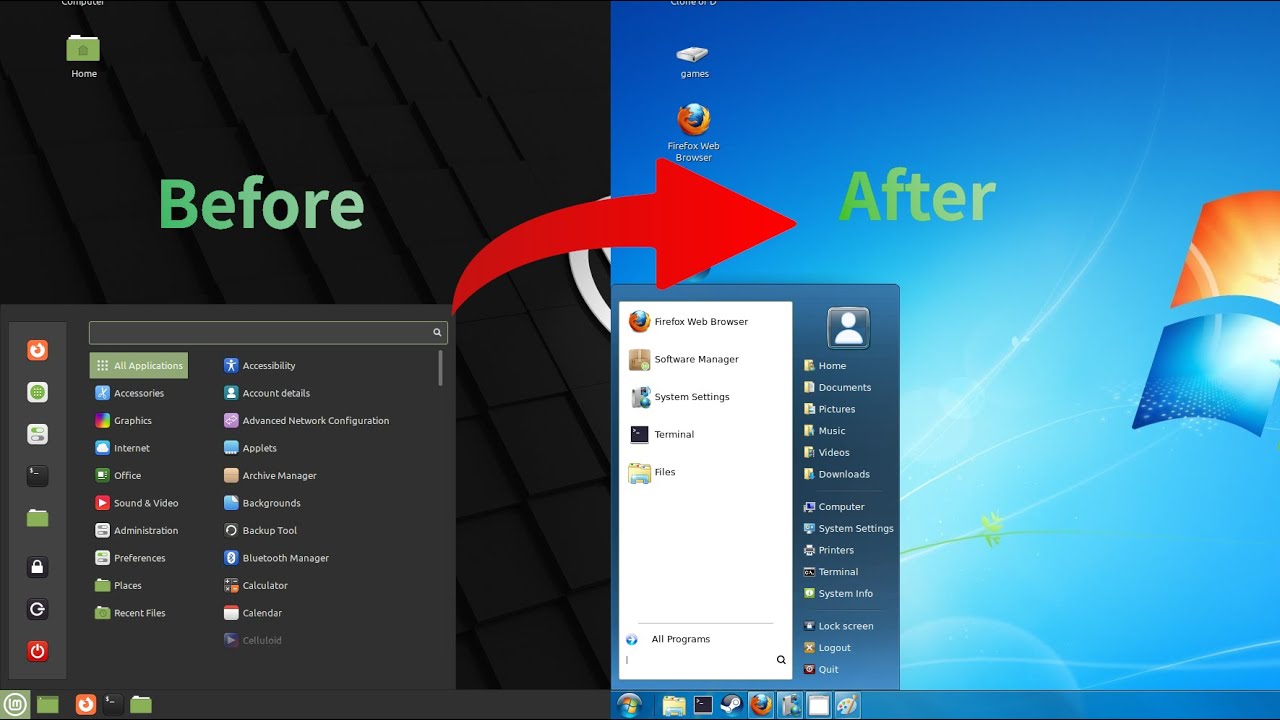This screenshot has width=1280, height=720.
Task: Open Printers link in start menu
Action: 828,550
